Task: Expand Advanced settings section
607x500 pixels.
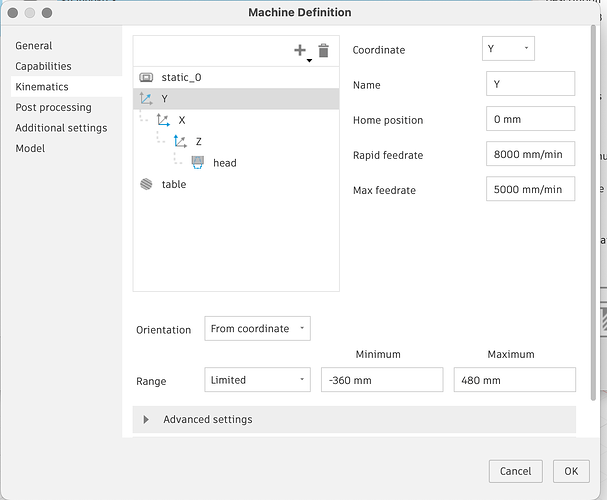Action: click(x=354, y=420)
